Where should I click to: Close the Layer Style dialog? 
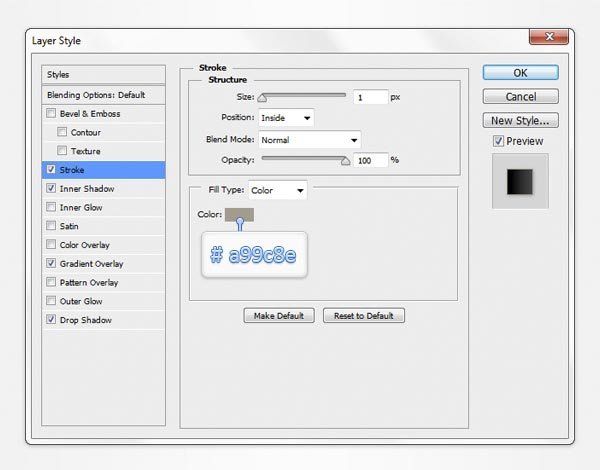(549, 37)
